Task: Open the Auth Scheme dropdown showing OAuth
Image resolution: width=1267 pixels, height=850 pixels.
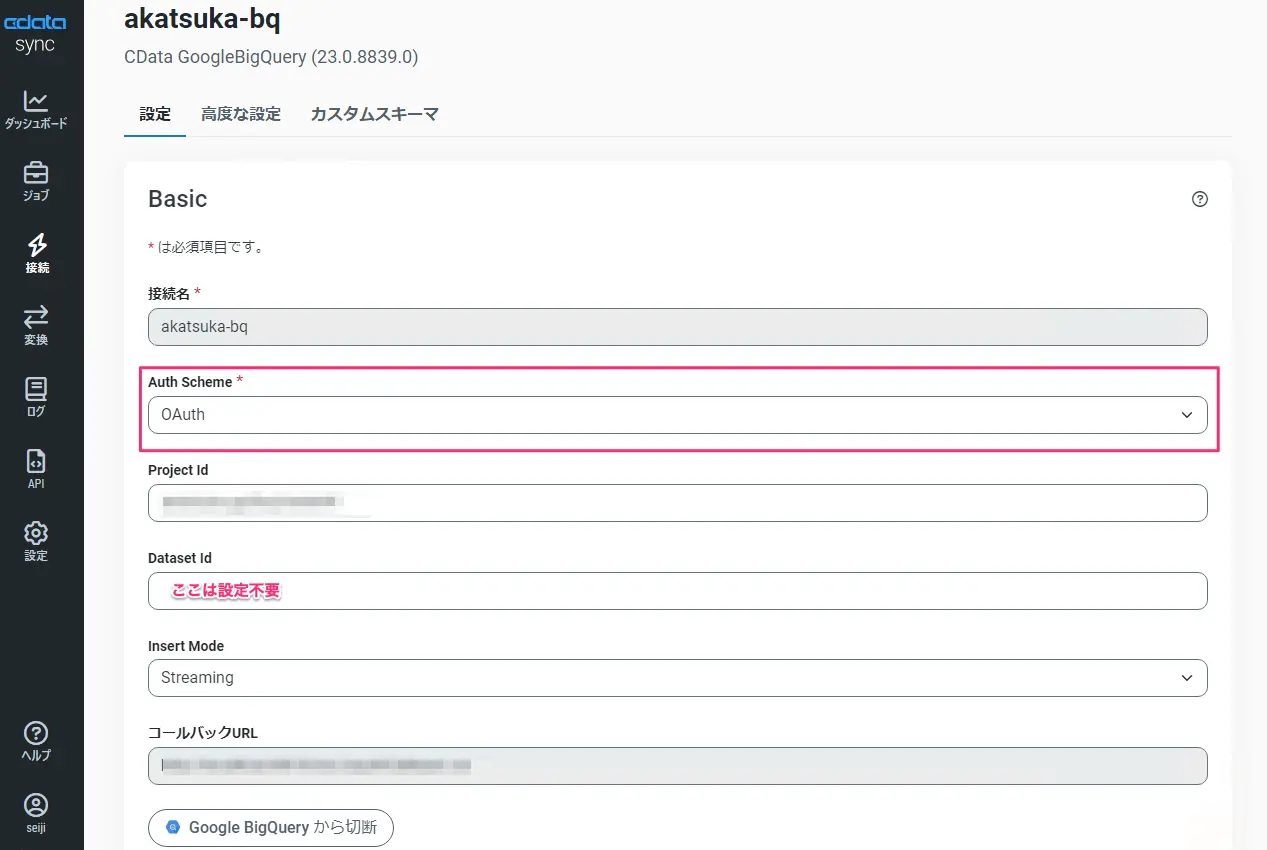Action: (x=677, y=415)
